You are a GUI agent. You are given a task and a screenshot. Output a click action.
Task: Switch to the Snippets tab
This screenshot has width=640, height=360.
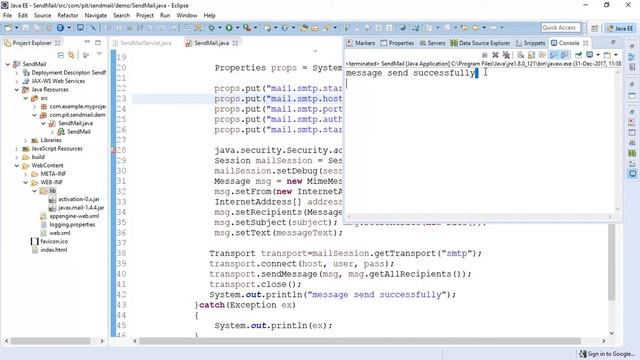pos(531,43)
